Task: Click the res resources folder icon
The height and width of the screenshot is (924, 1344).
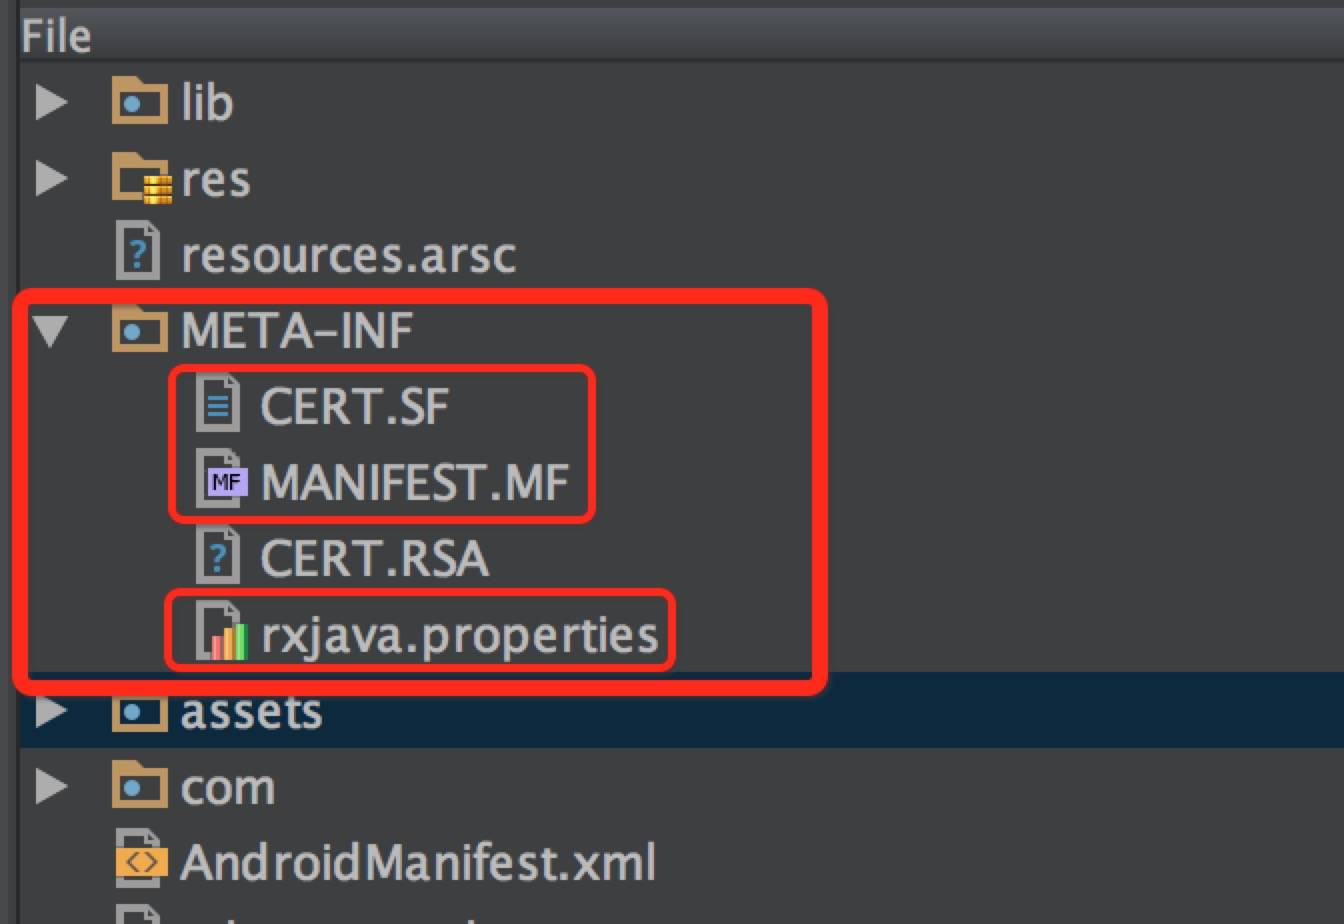Action: [141, 179]
